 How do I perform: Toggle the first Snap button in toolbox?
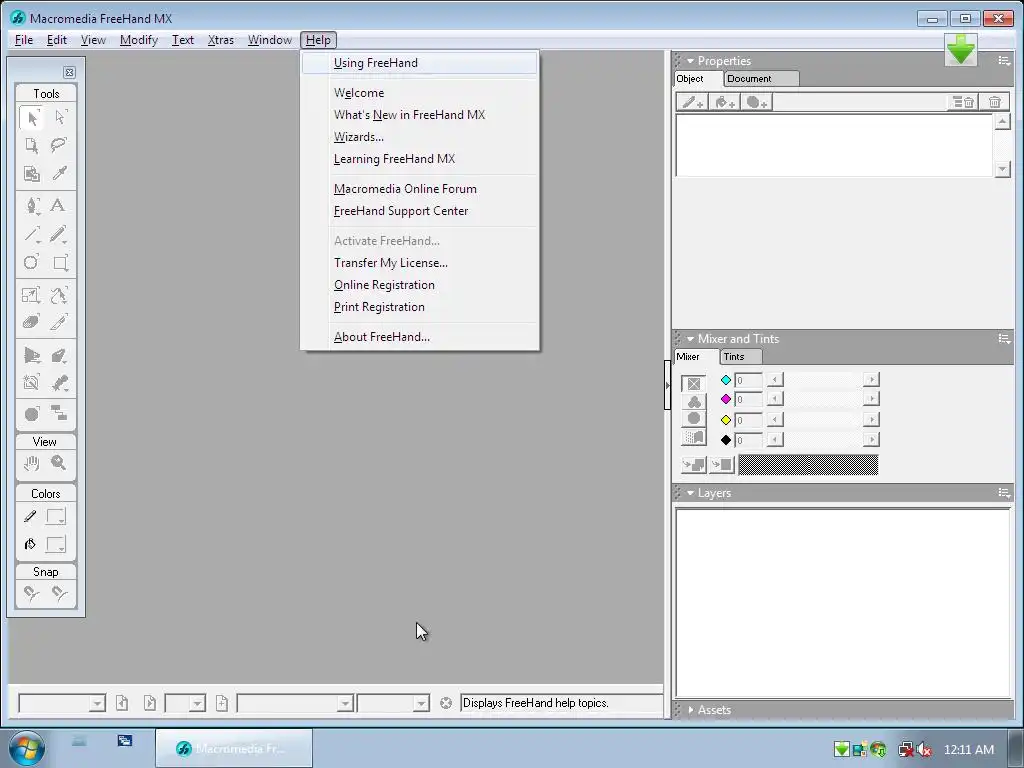pyautogui.click(x=31, y=593)
